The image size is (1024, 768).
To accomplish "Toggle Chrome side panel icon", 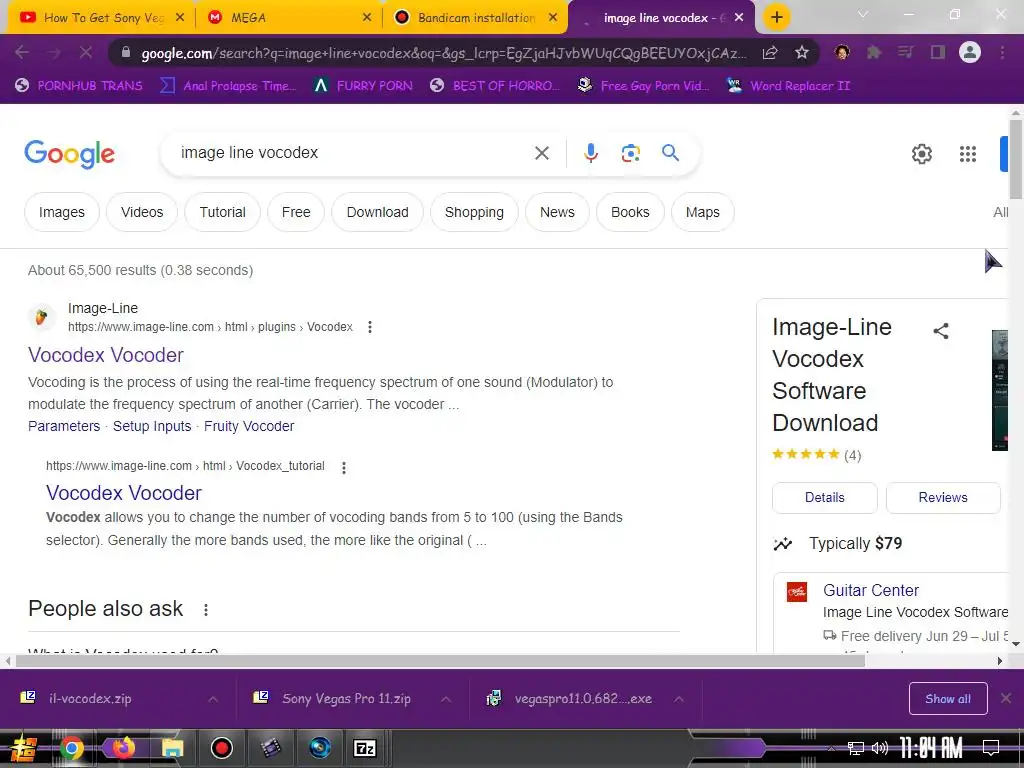I will (938, 52).
